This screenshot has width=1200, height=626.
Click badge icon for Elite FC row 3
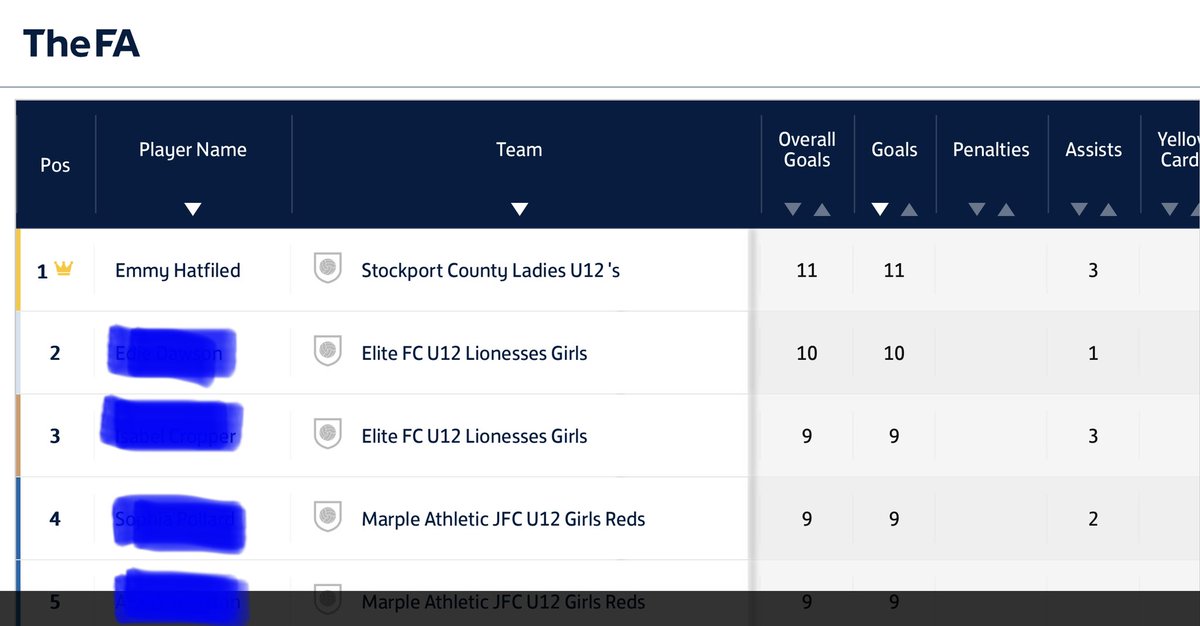click(328, 435)
